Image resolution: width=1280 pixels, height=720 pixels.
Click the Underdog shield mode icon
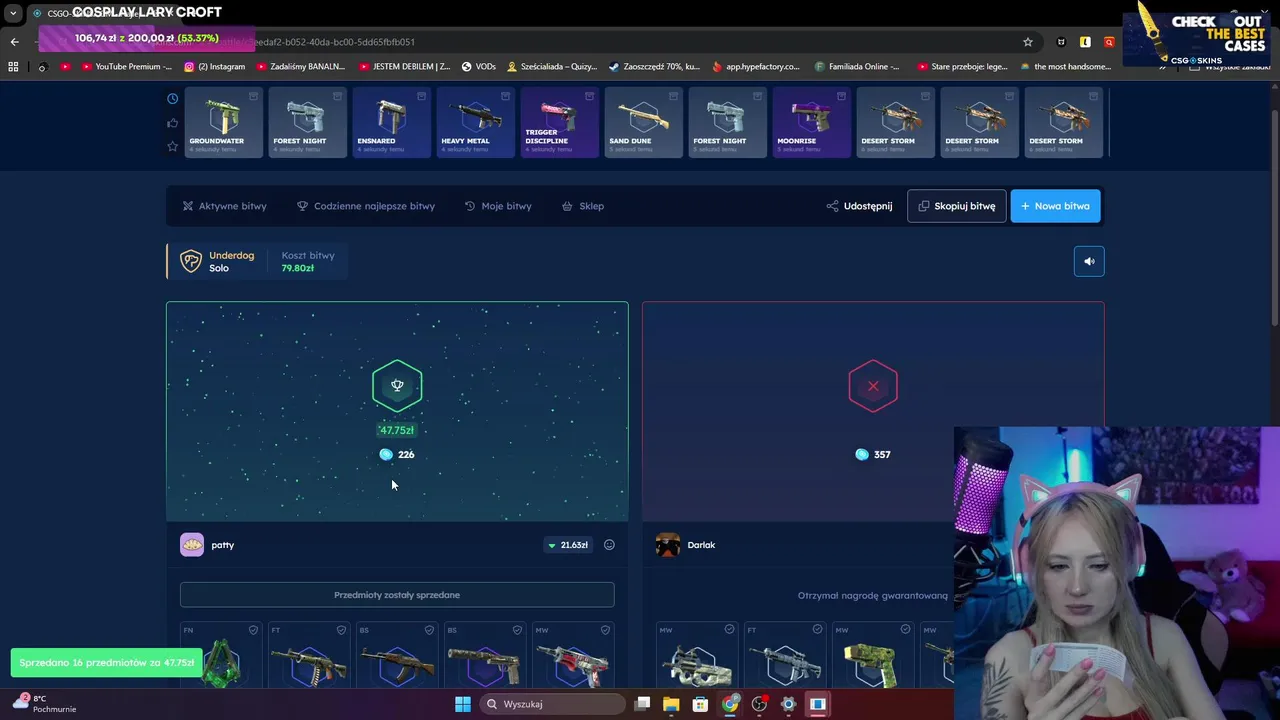(190, 261)
